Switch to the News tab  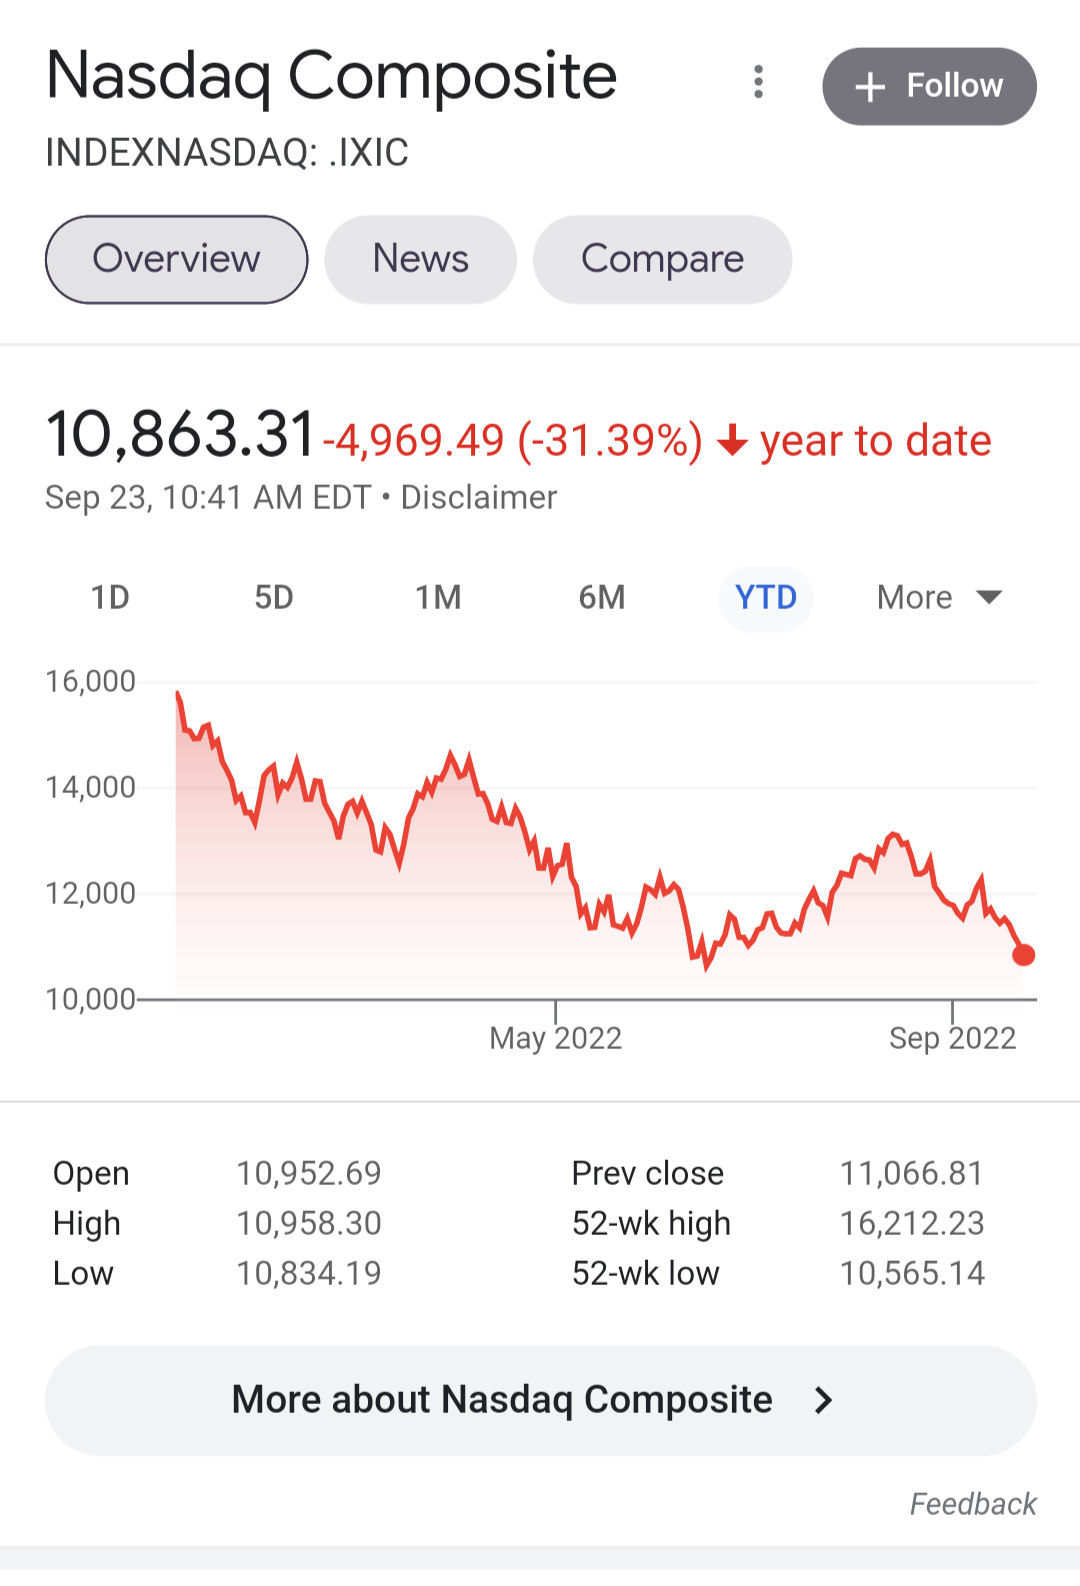click(x=420, y=259)
